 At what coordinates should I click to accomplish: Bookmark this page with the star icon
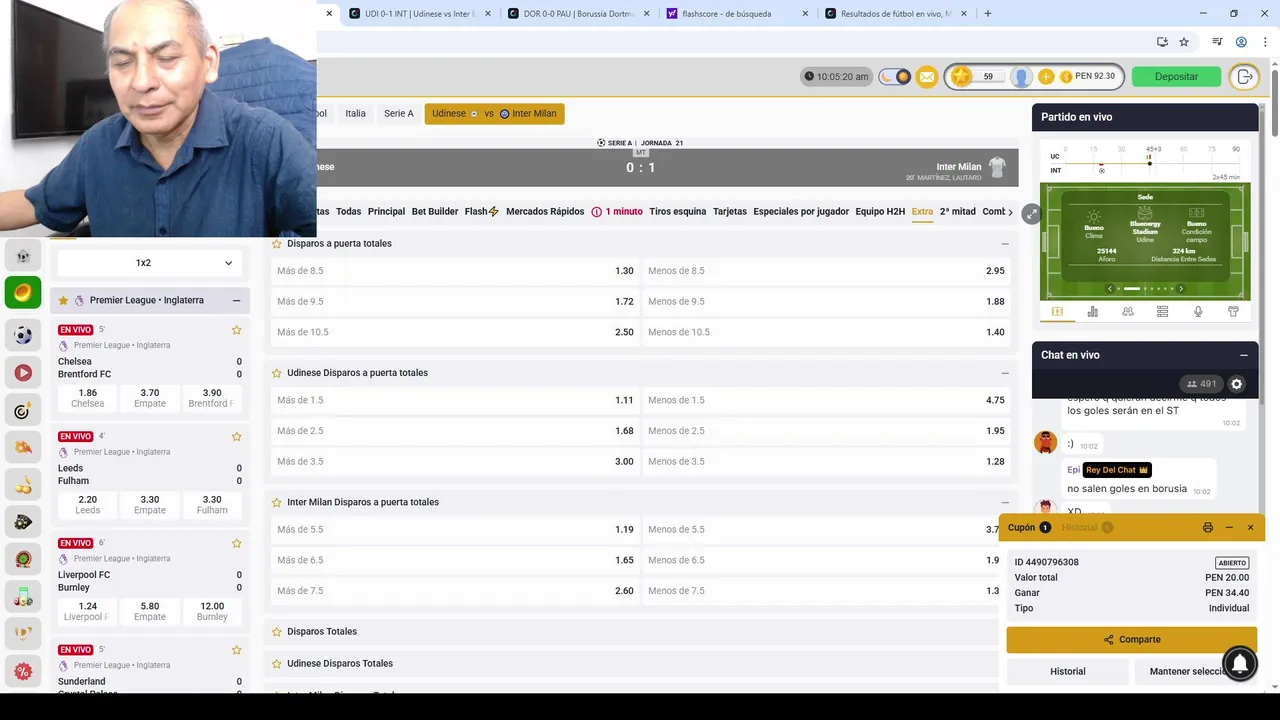click(1184, 42)
